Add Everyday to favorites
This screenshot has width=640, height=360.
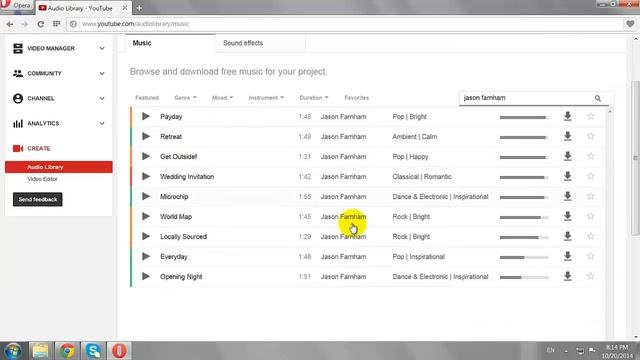[590, 256]
